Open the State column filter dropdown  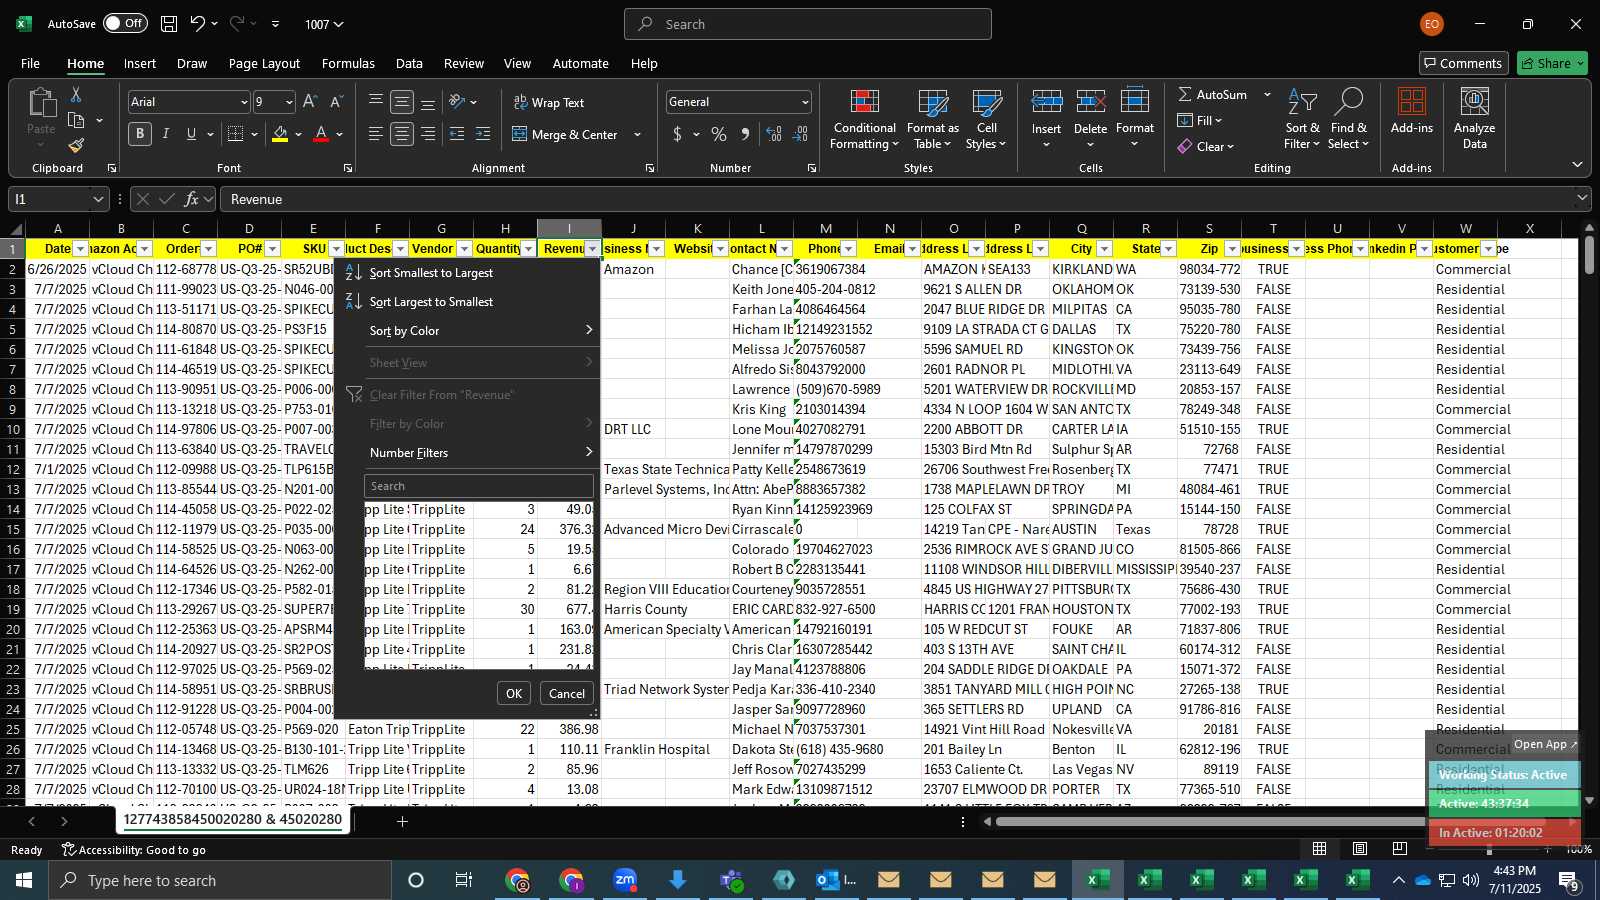(x=1168, y=249)
